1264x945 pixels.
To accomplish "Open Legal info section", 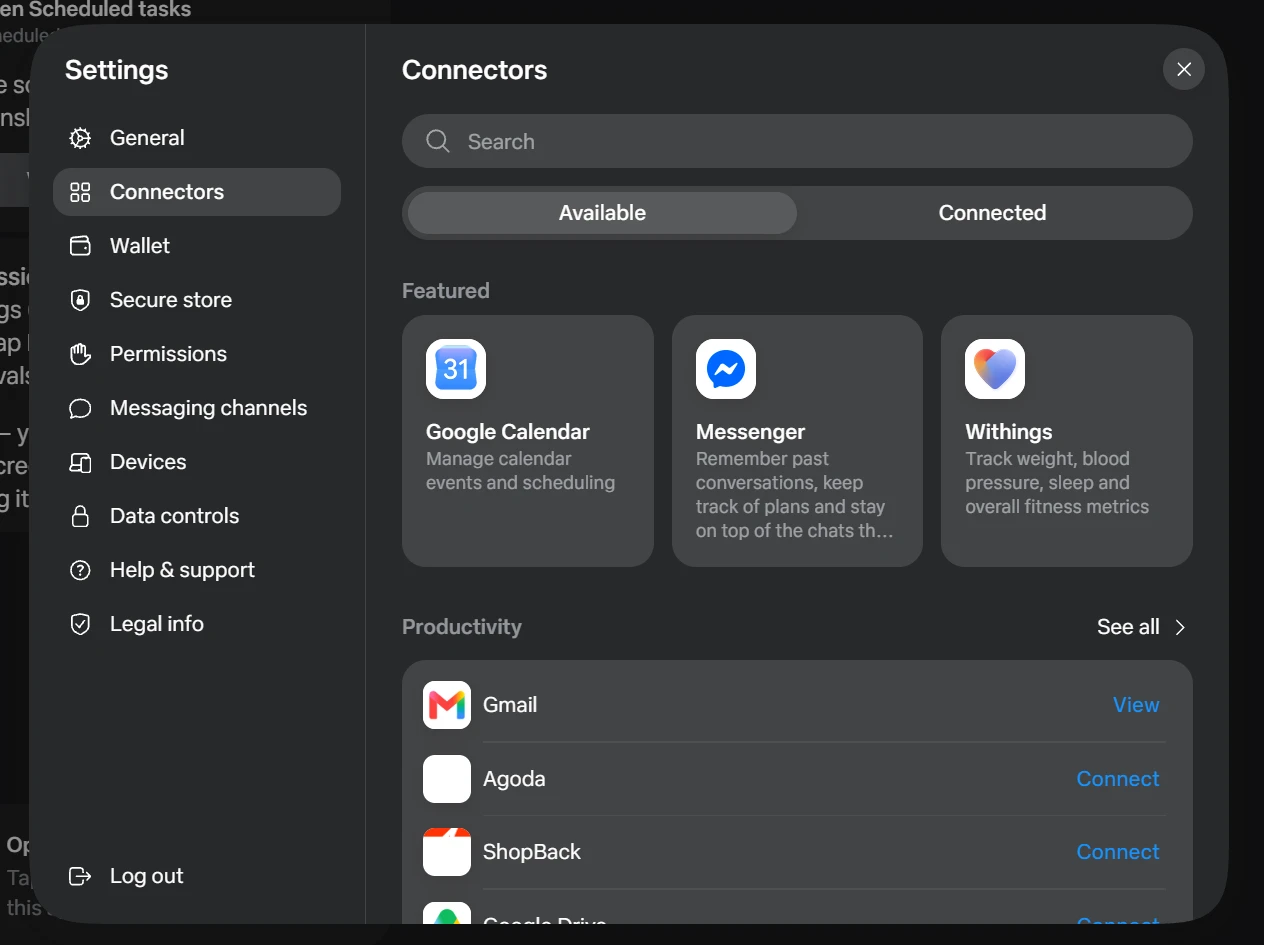I will (x=197, y=624).
